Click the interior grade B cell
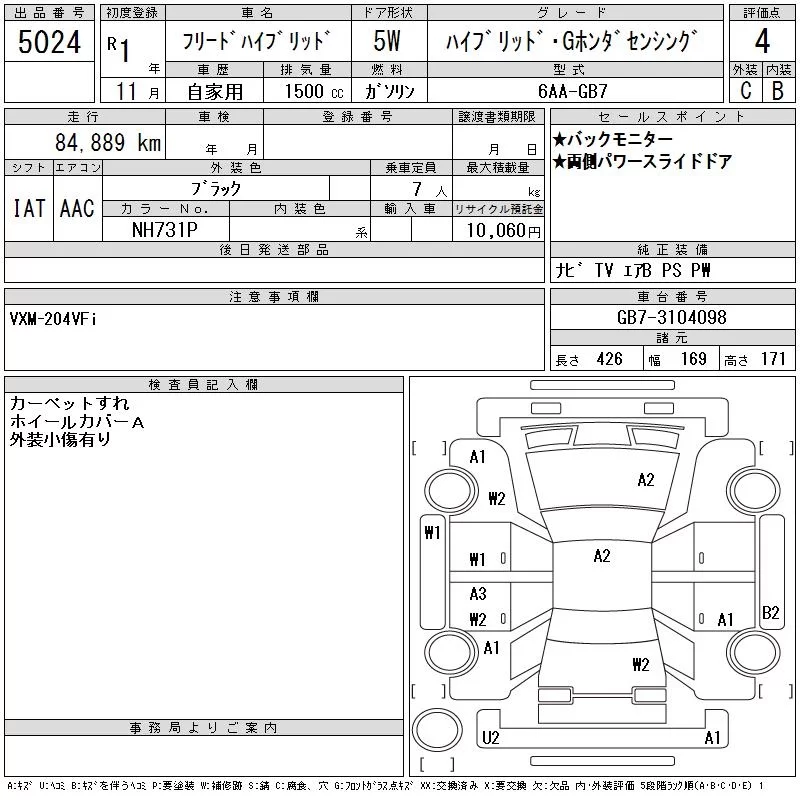This screenshot has height=800, width=800. pyautogui.click(x=778, y=90)
